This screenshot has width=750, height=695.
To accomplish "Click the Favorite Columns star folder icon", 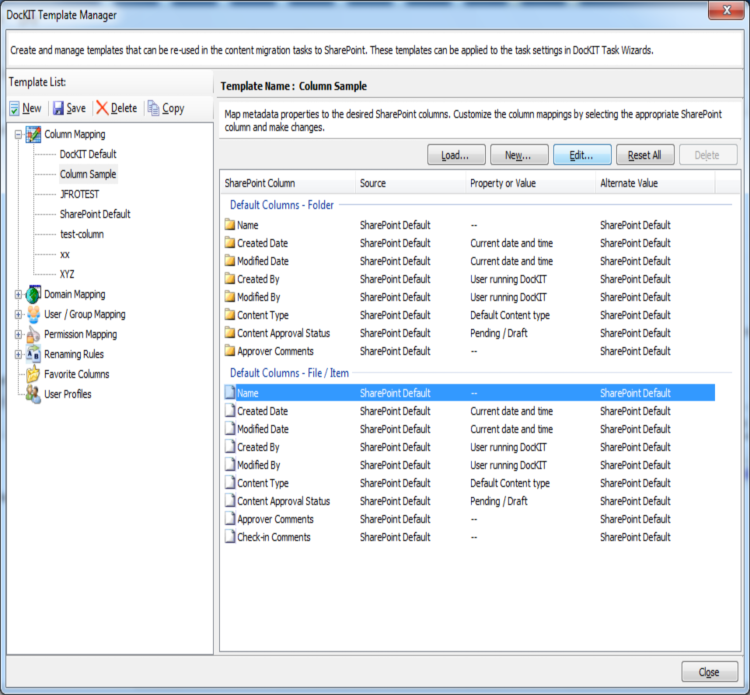I will tap(33, 374).
